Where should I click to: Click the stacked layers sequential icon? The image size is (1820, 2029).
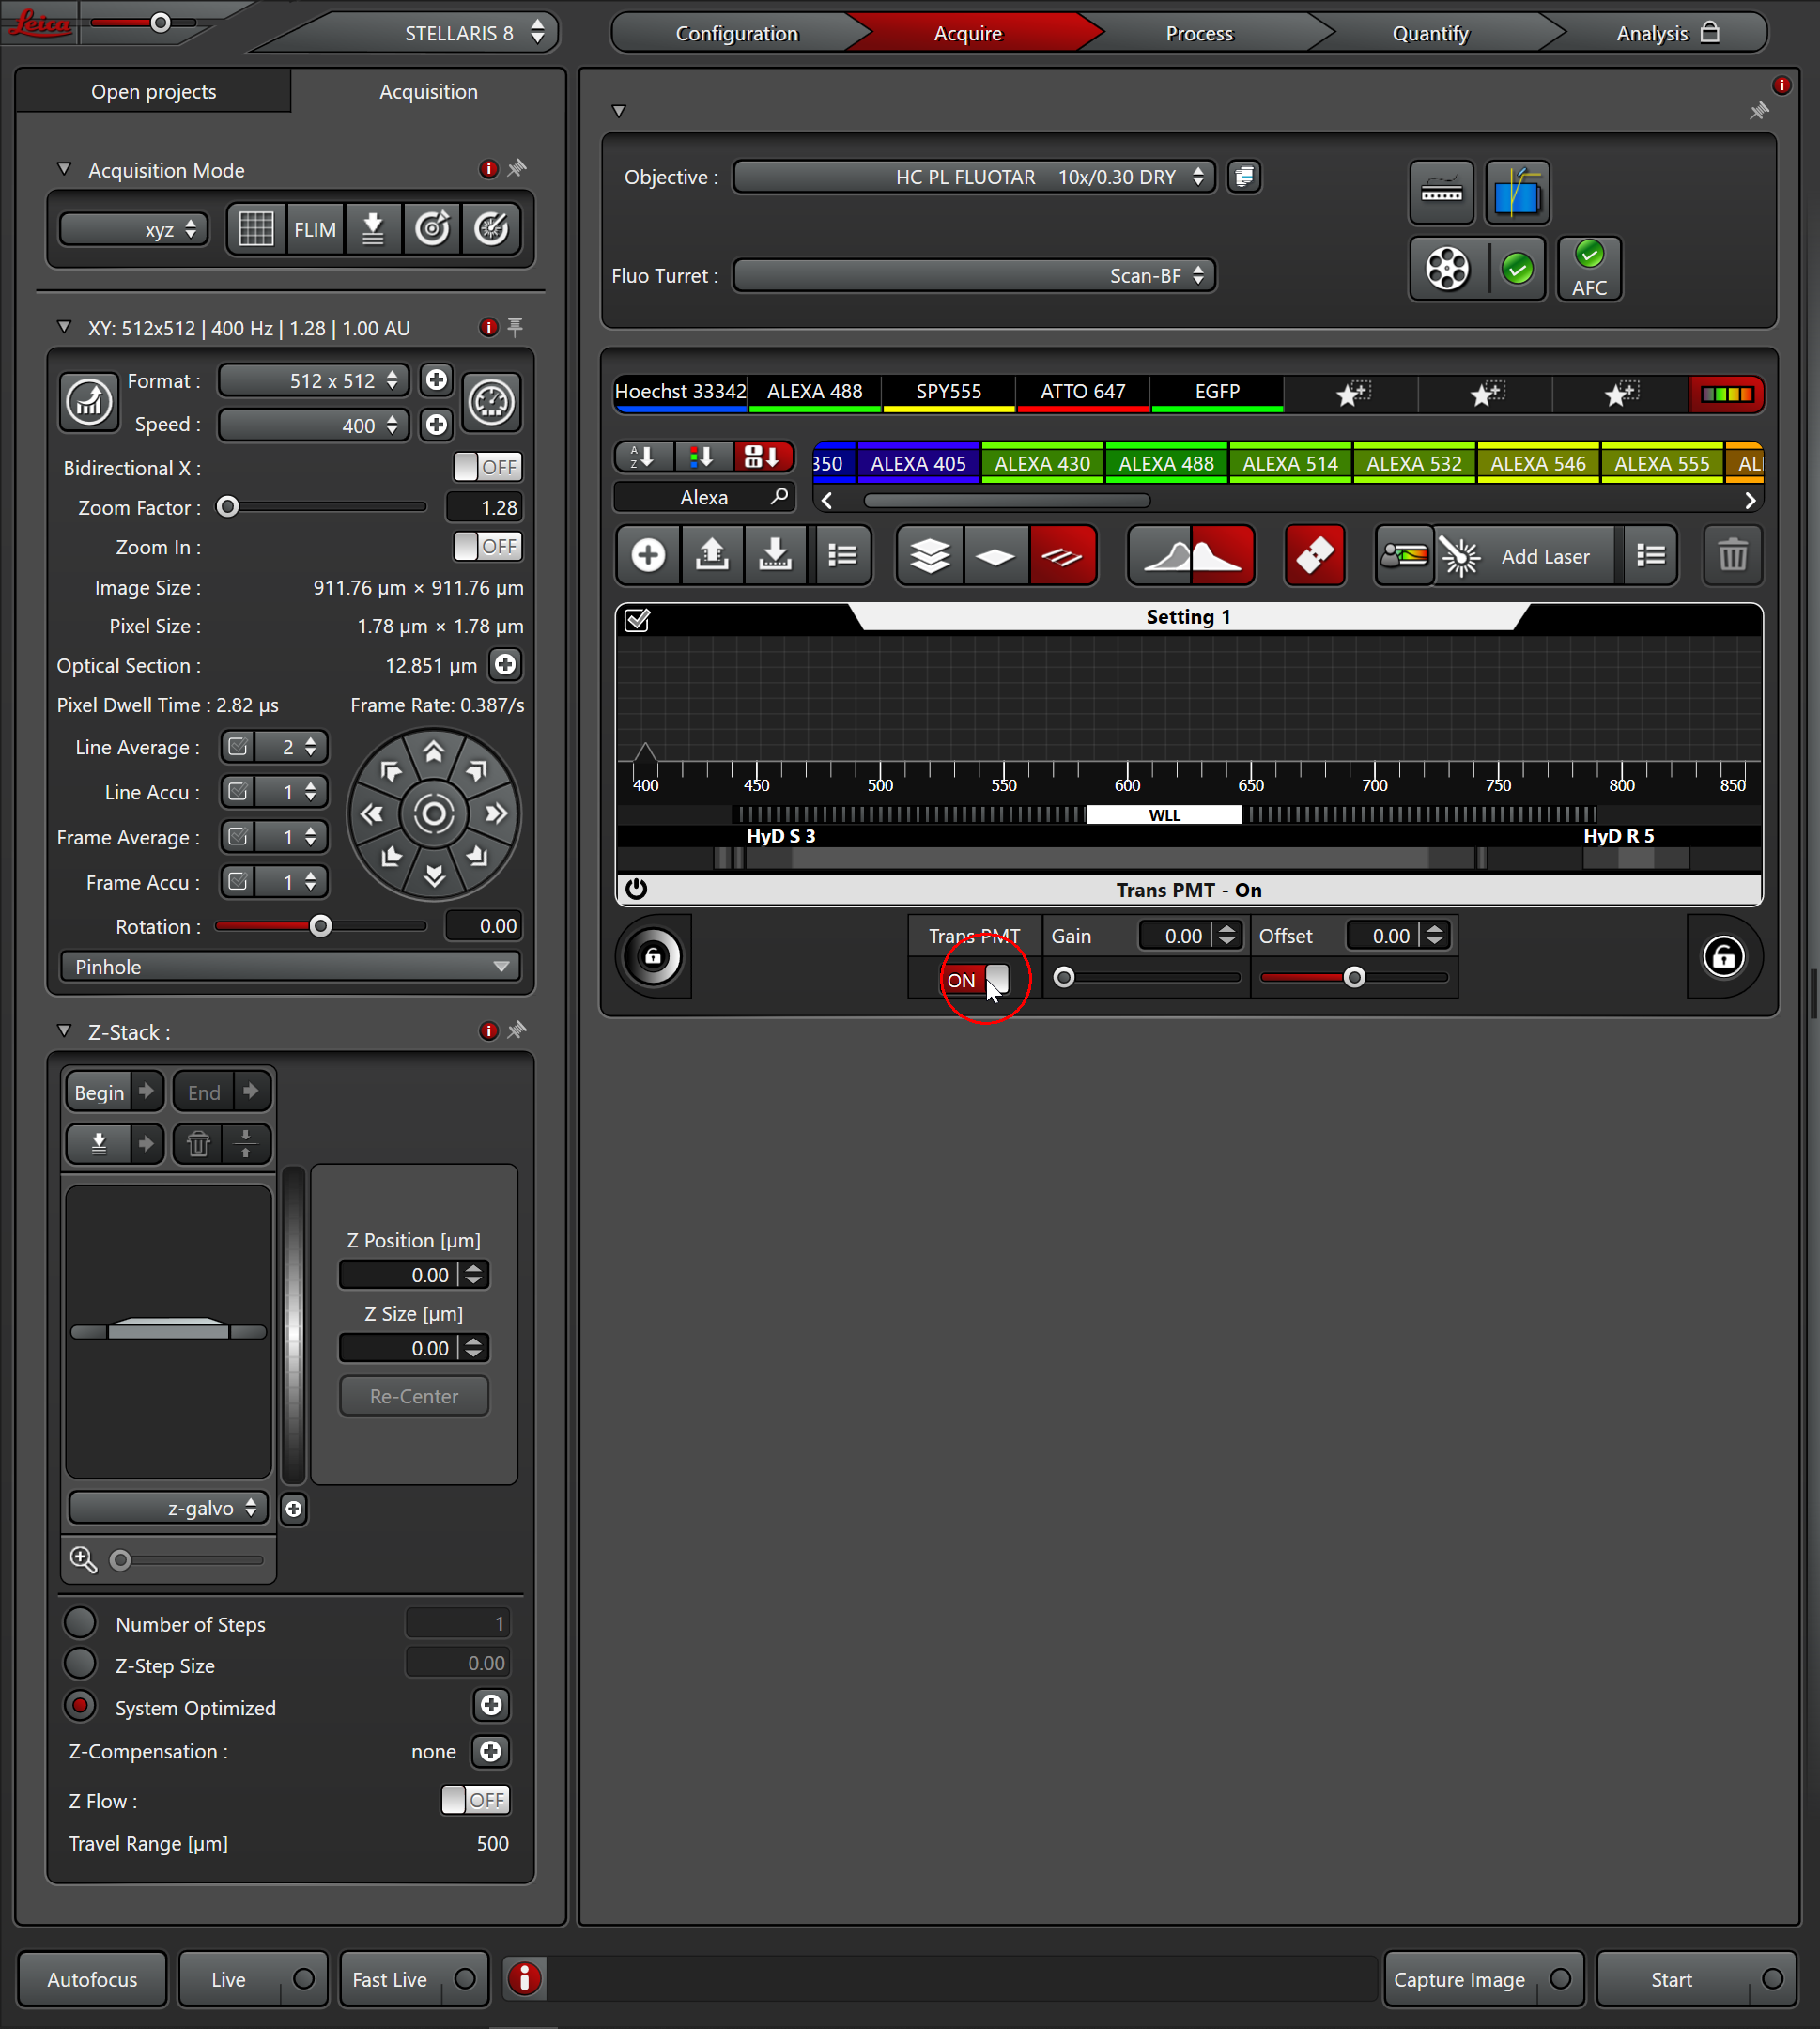coord(930,555)
